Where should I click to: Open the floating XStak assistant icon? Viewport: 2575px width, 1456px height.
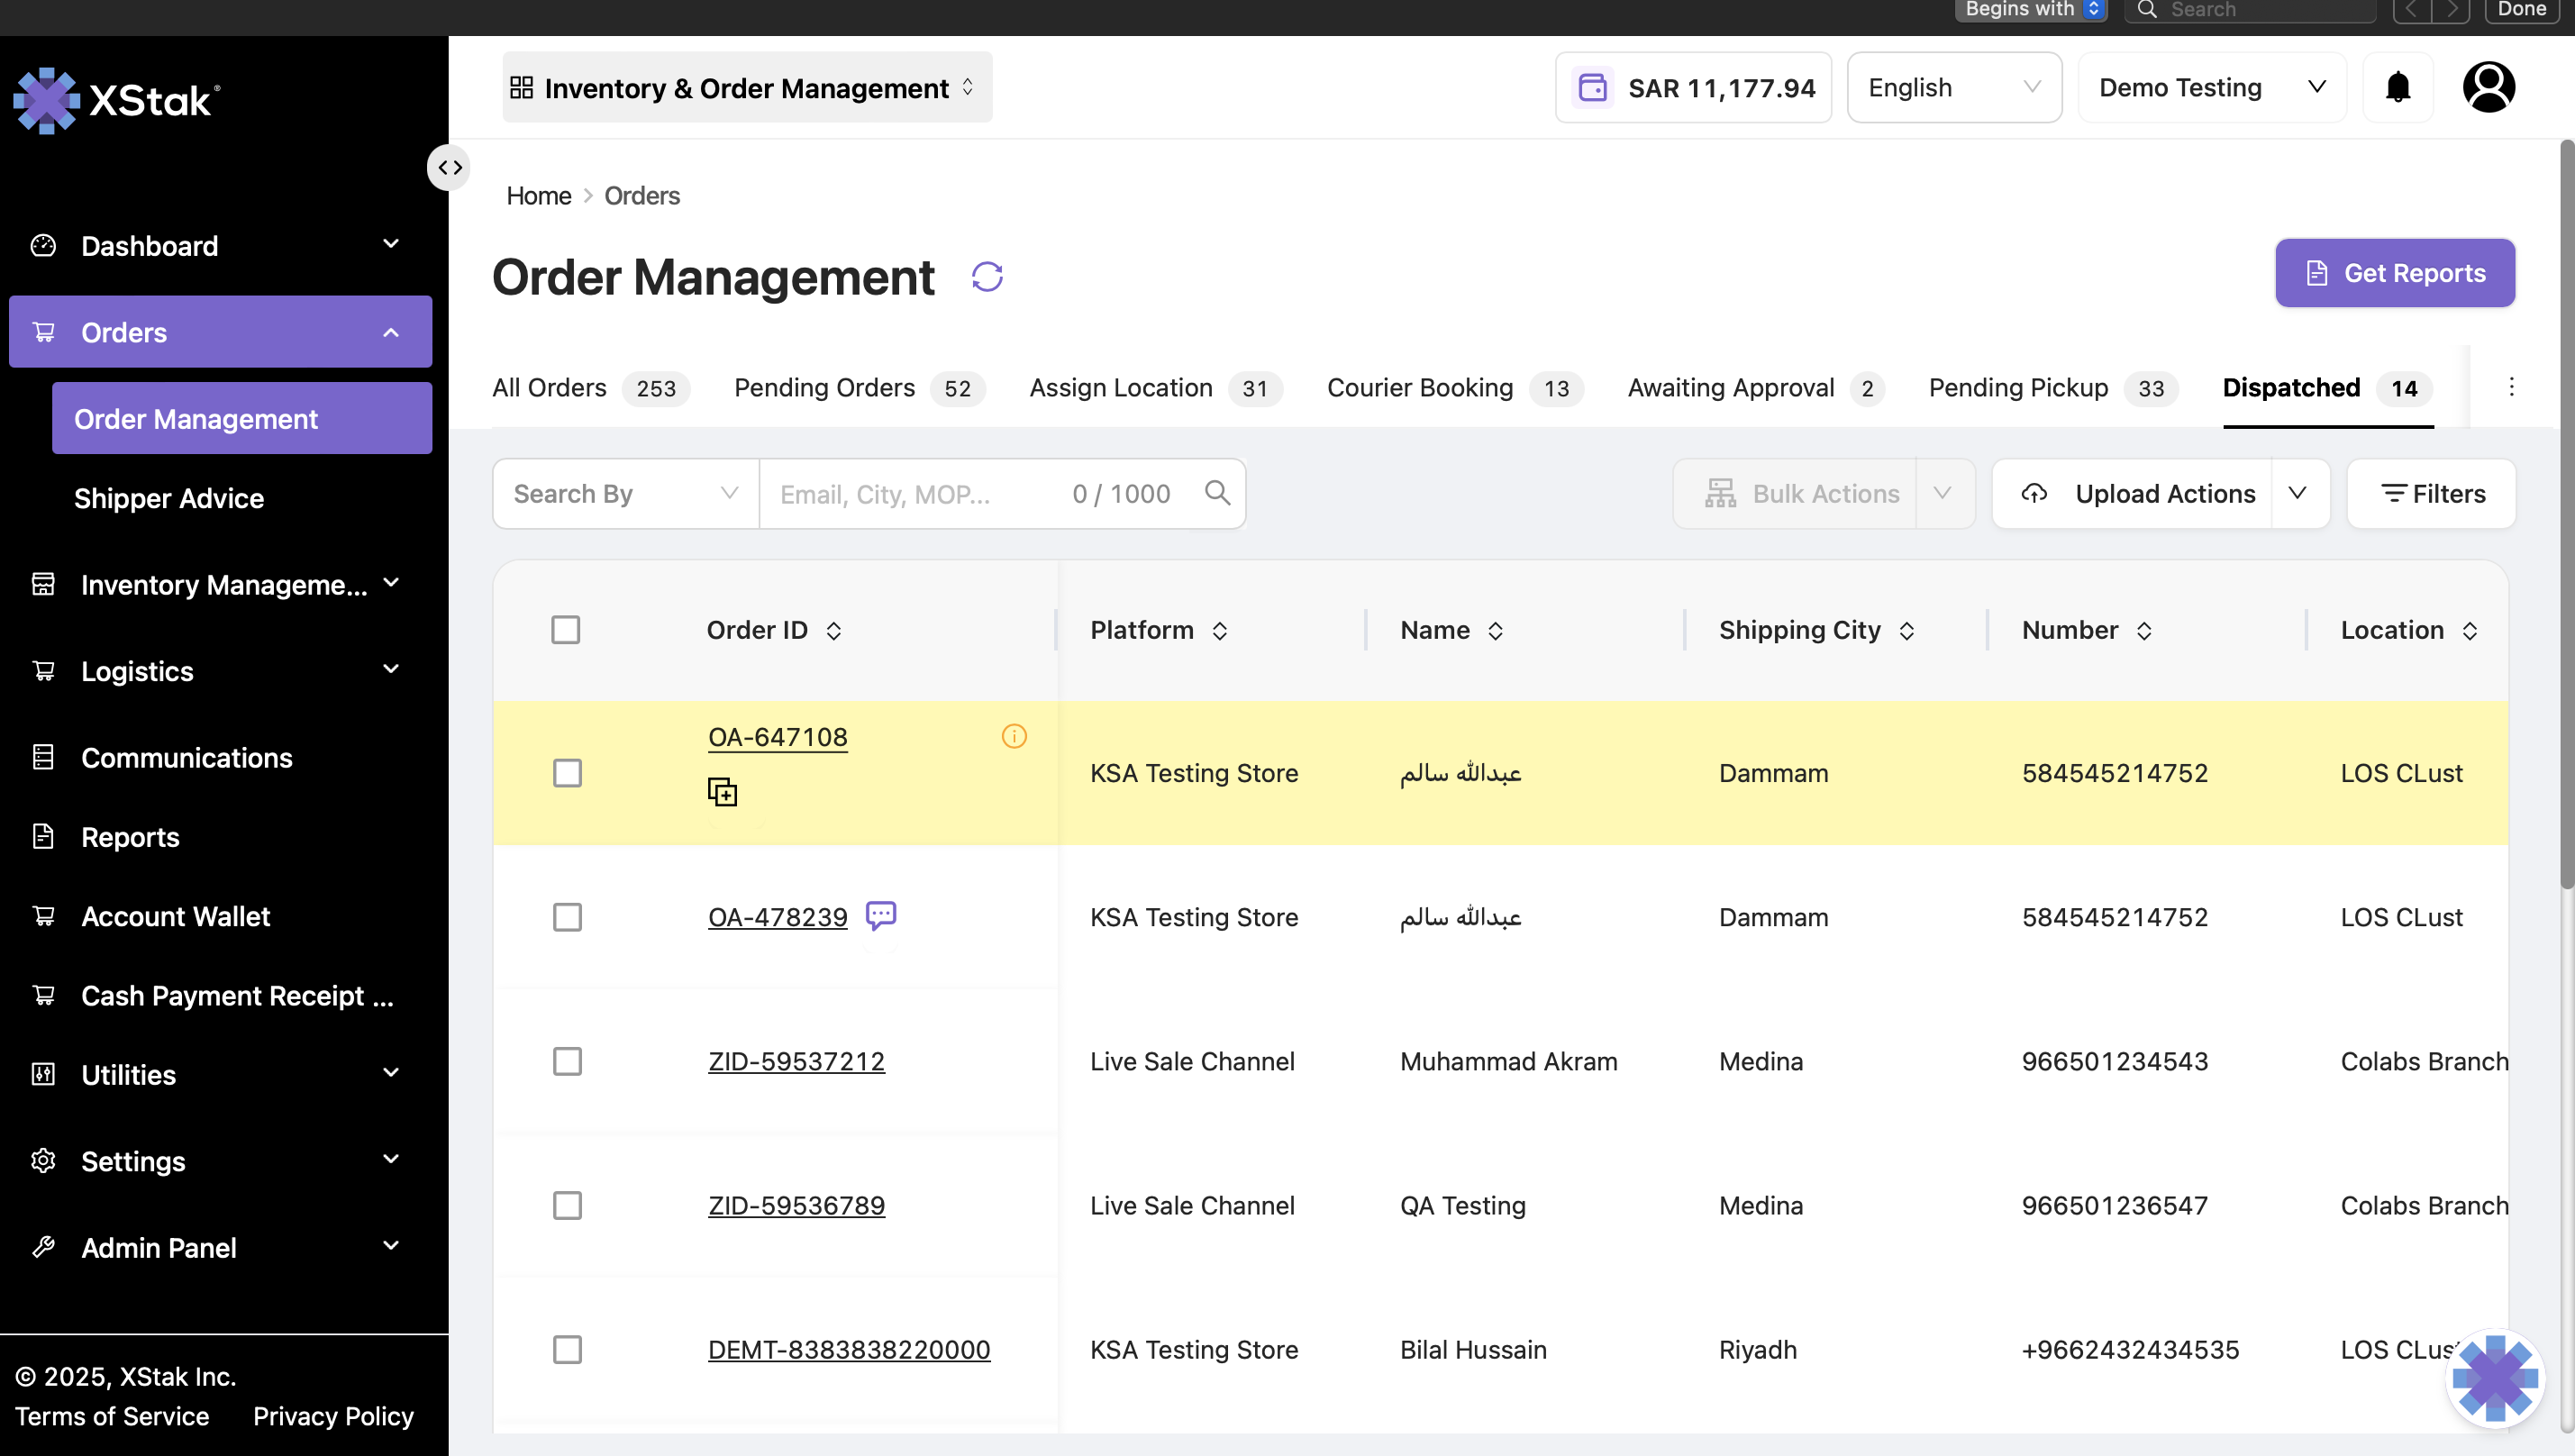click(x=2494, y=1378)
